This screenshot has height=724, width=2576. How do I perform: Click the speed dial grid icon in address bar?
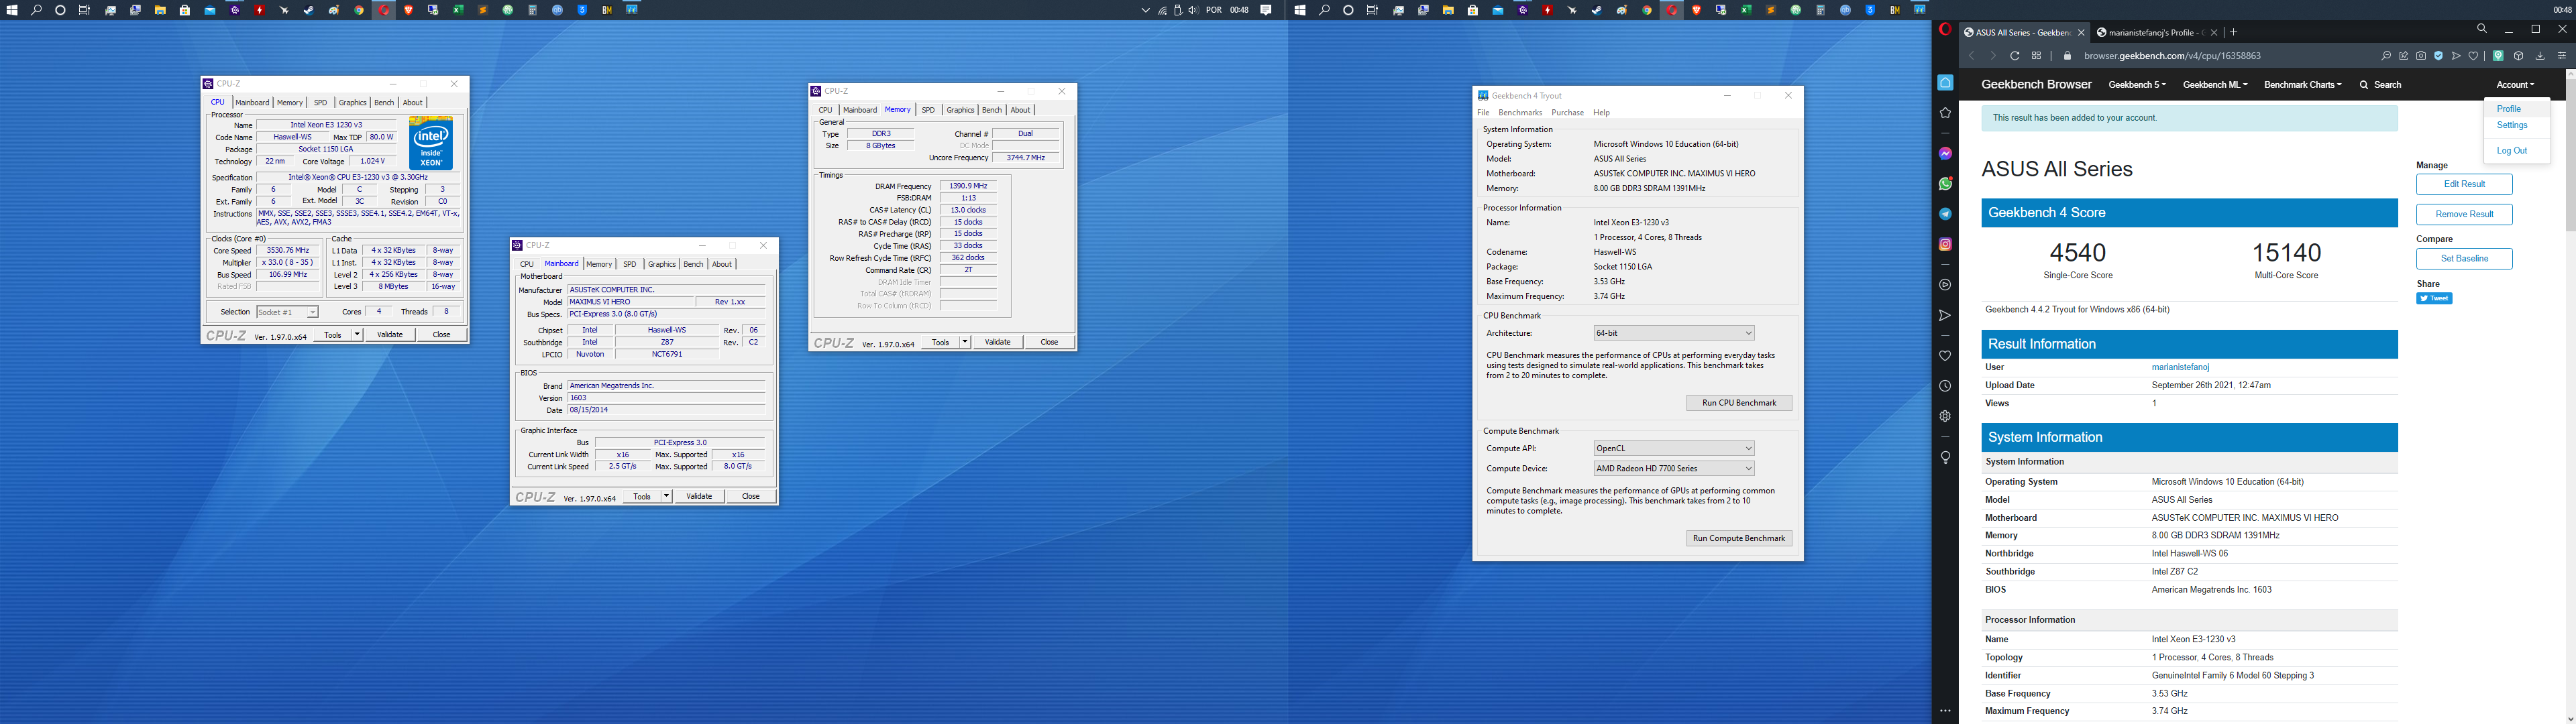point(2036,56)
